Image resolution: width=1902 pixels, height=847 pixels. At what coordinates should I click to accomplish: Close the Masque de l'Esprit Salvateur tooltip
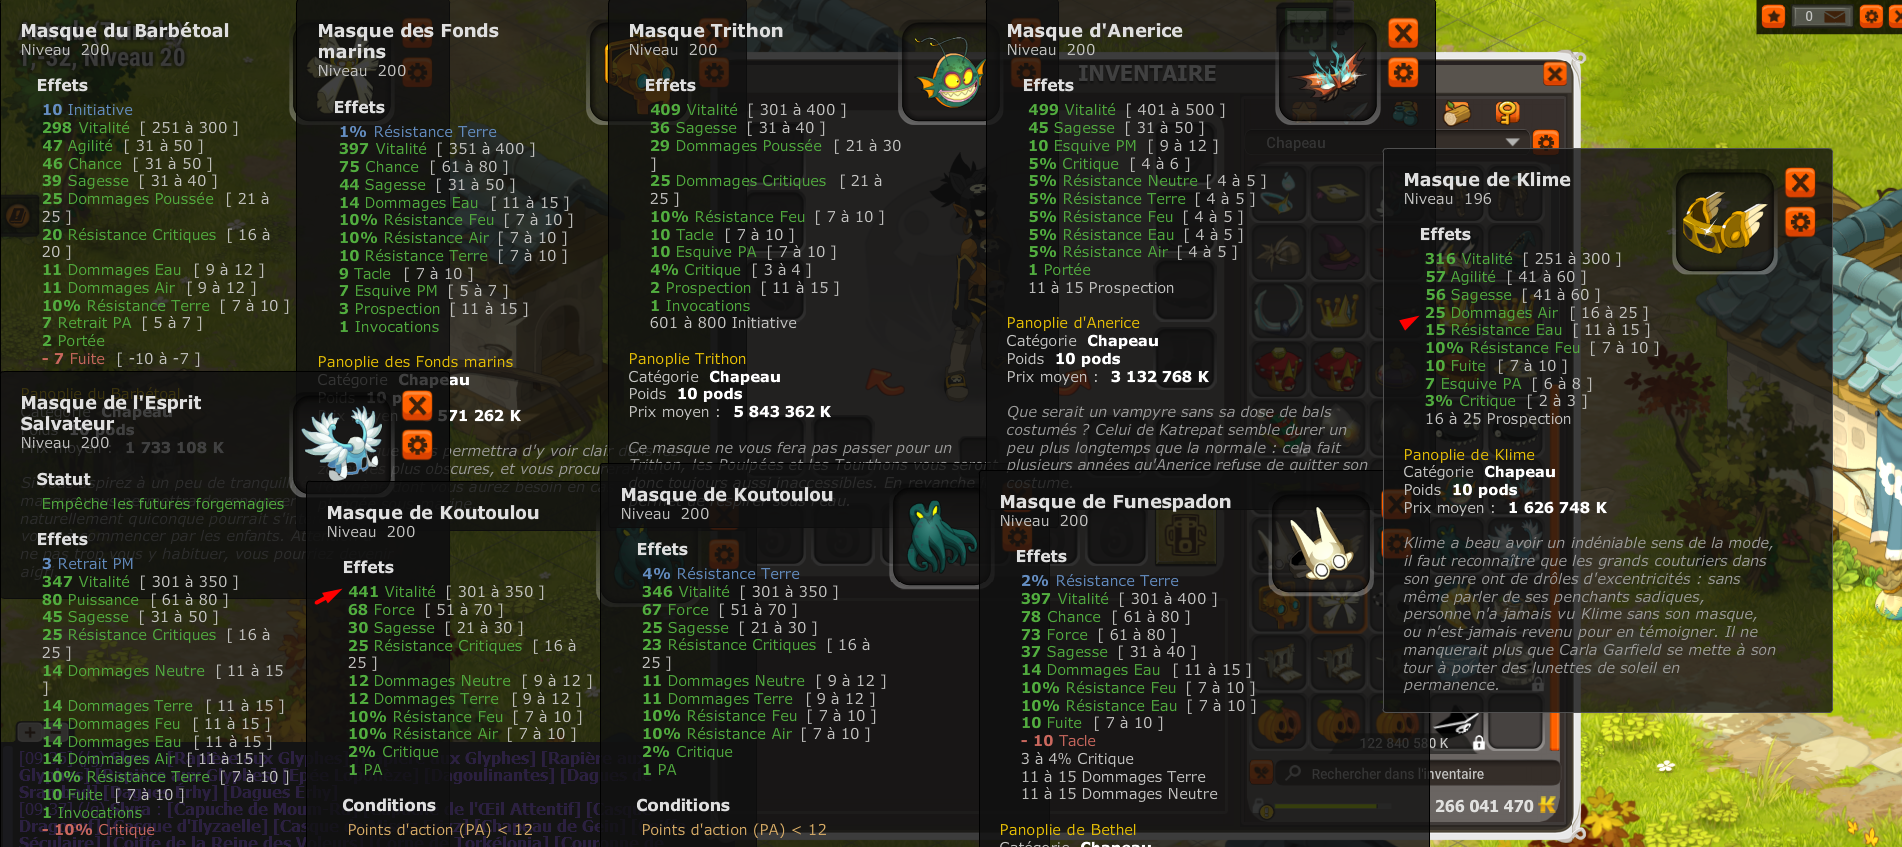(x=417, y=405)
